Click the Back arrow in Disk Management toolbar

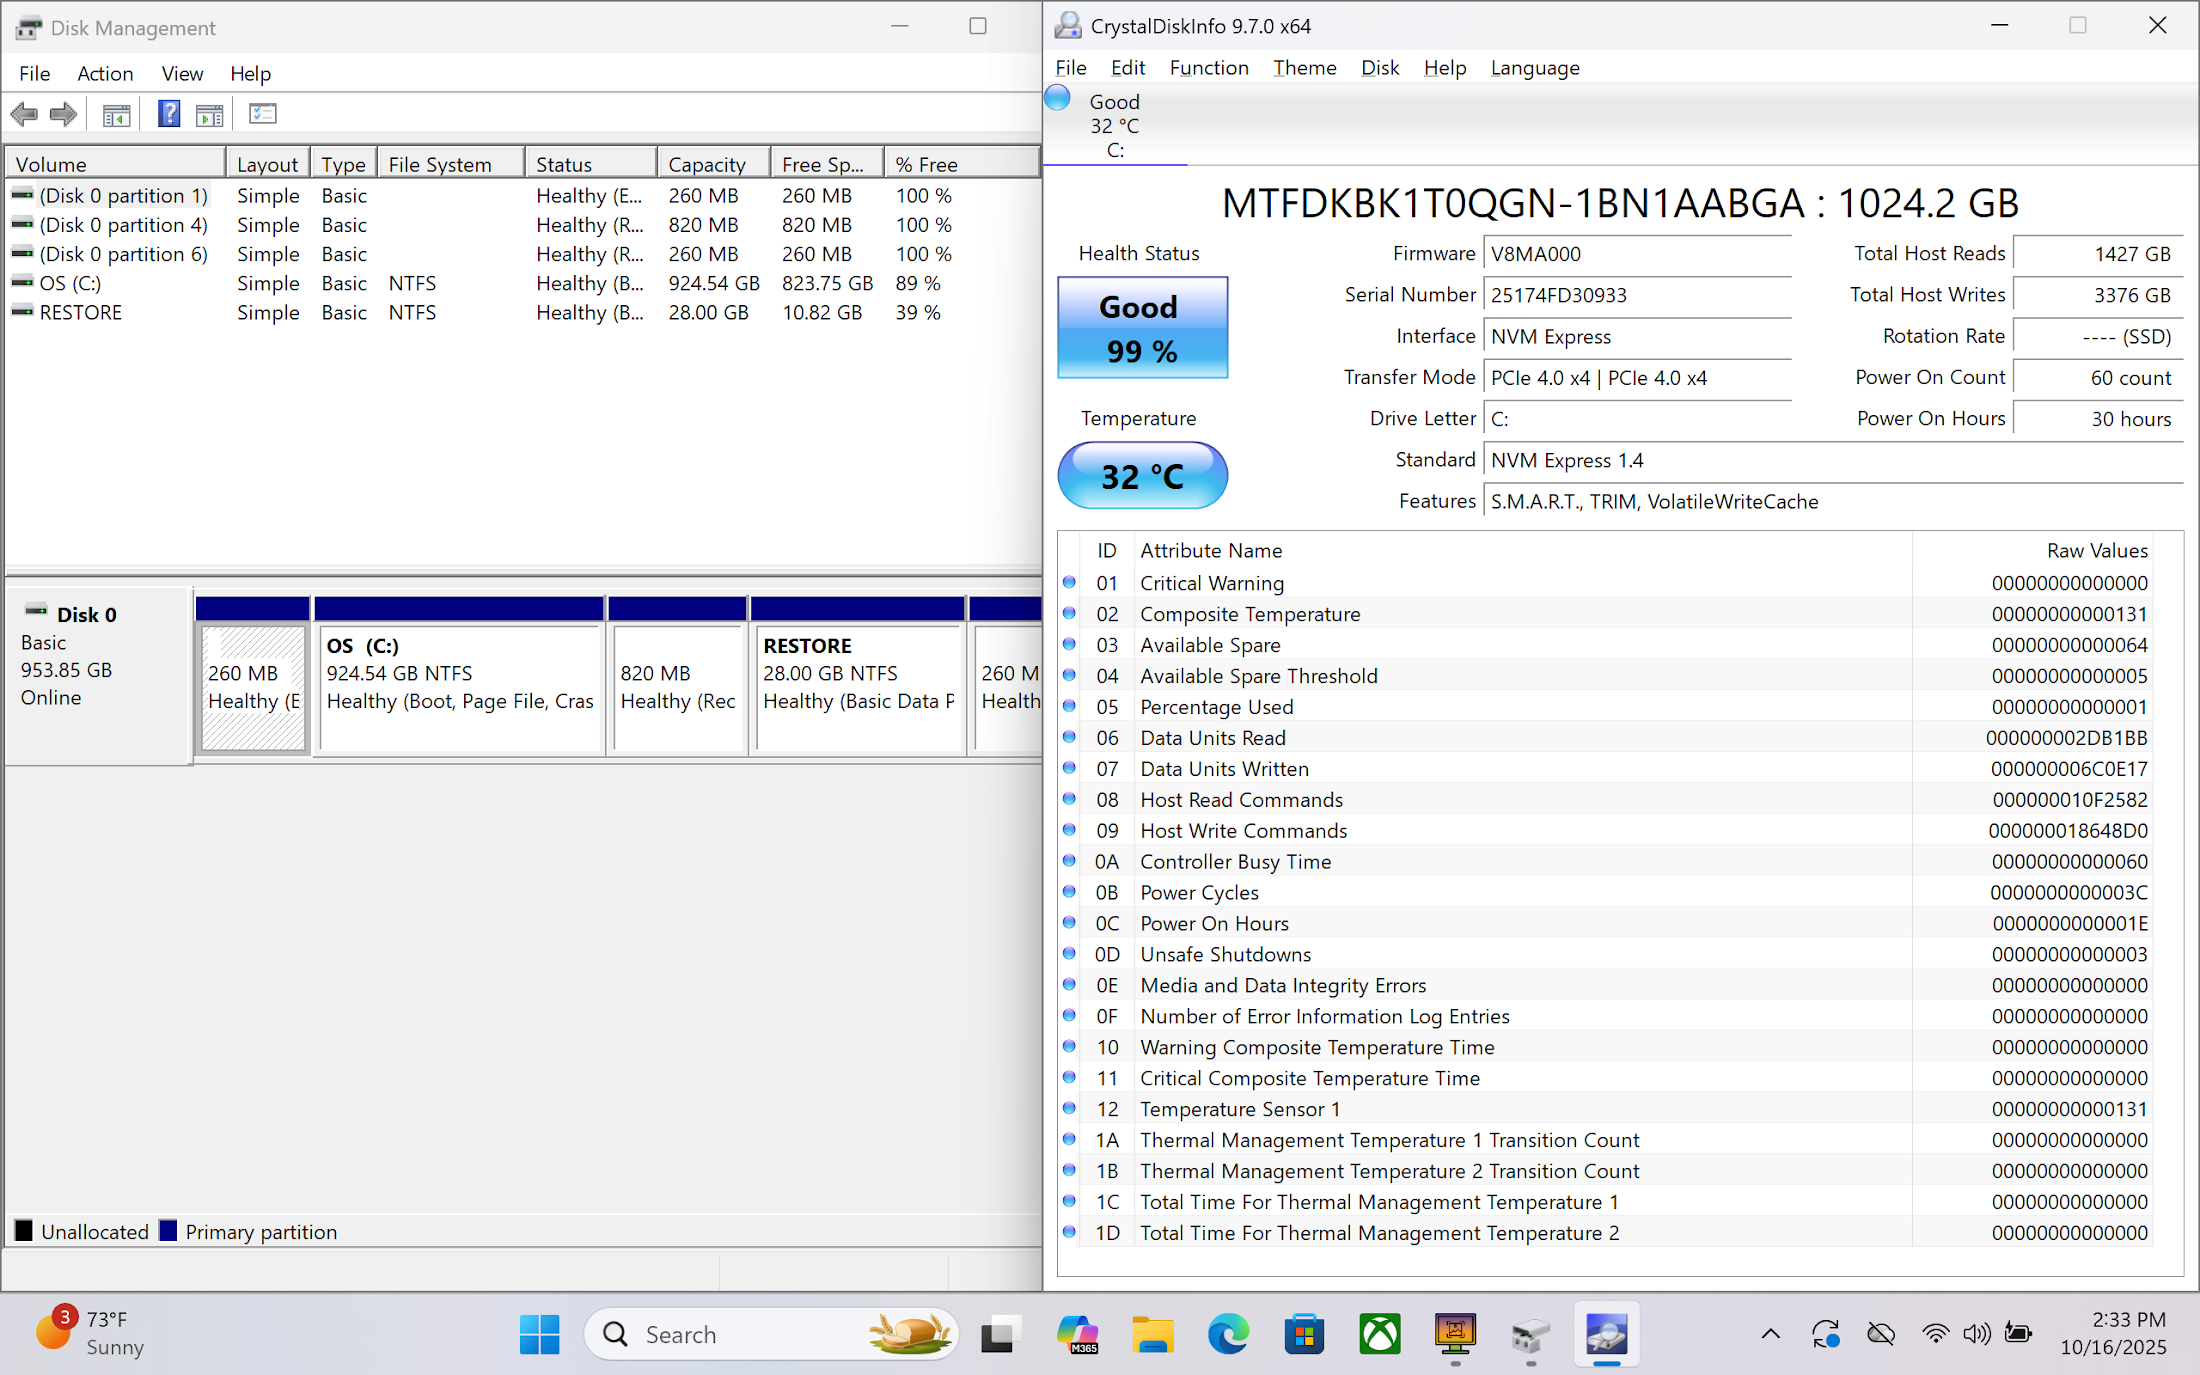click(24, 114)
